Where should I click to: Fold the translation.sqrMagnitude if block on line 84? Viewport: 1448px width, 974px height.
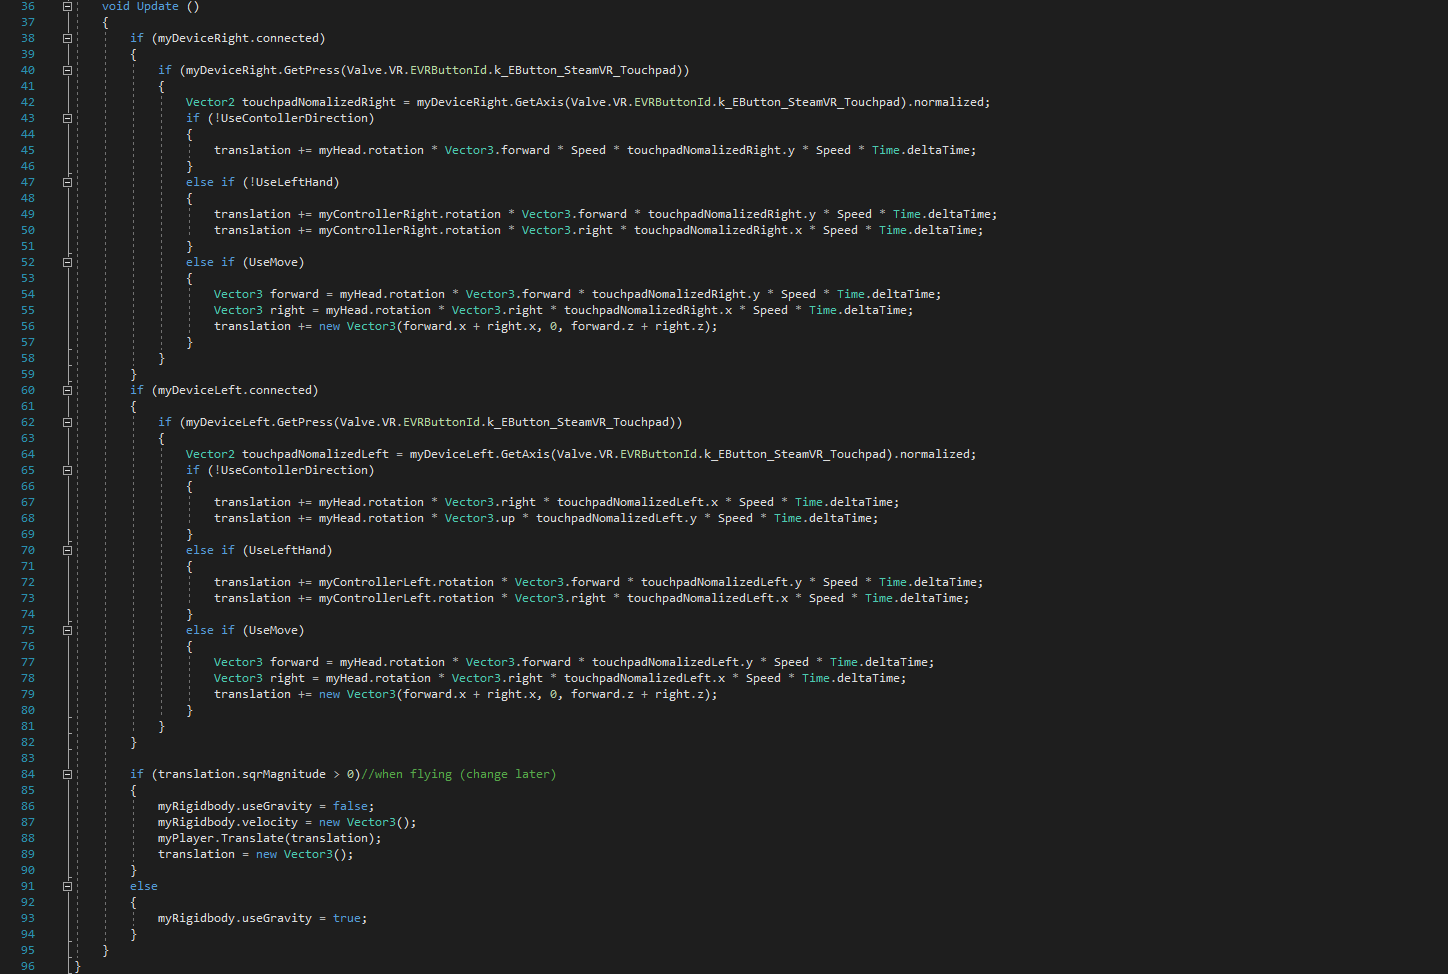coord(67,774)
